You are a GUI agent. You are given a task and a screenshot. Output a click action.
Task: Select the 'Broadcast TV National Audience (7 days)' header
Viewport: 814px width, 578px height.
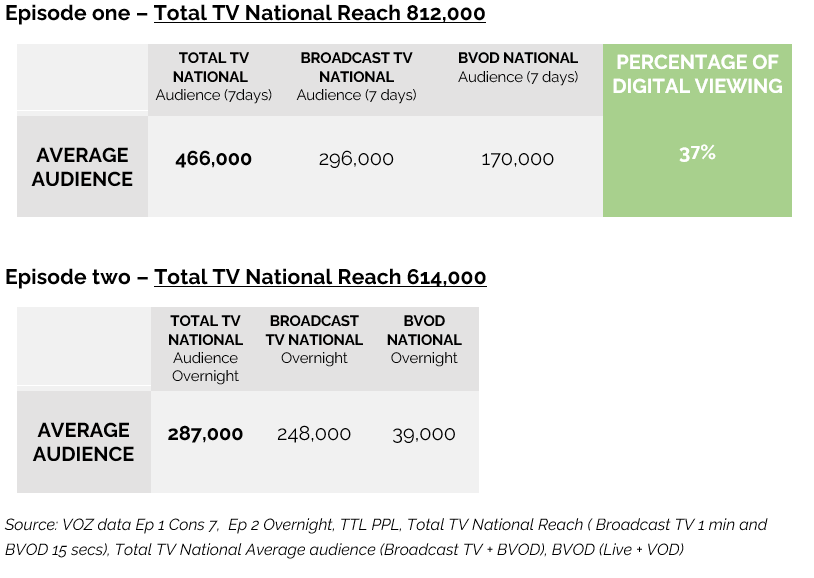click(356, 77)
